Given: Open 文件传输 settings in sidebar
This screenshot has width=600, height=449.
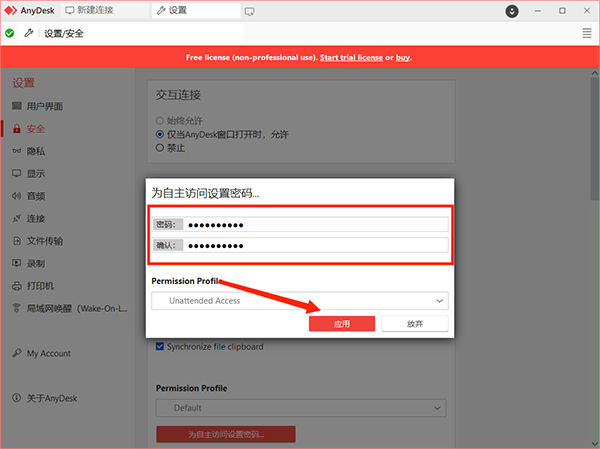Looking at the screenshot, I should [x=44, y=241].
